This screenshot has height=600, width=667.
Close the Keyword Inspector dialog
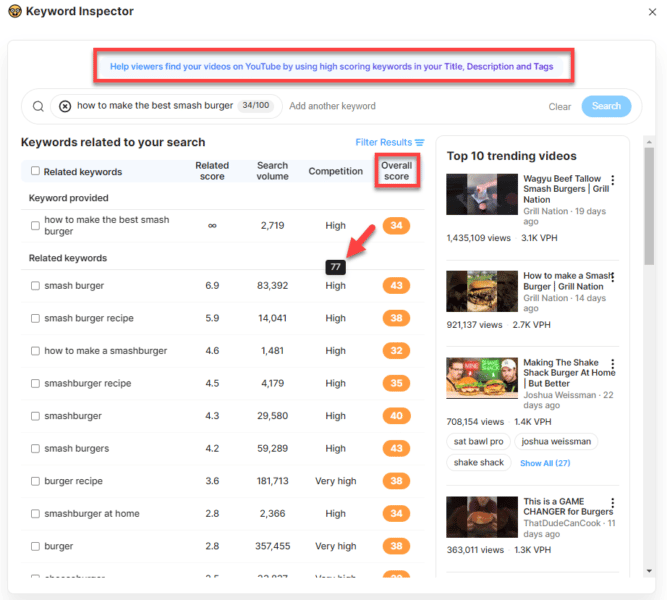pyautogui.click(x=652, y=12)
